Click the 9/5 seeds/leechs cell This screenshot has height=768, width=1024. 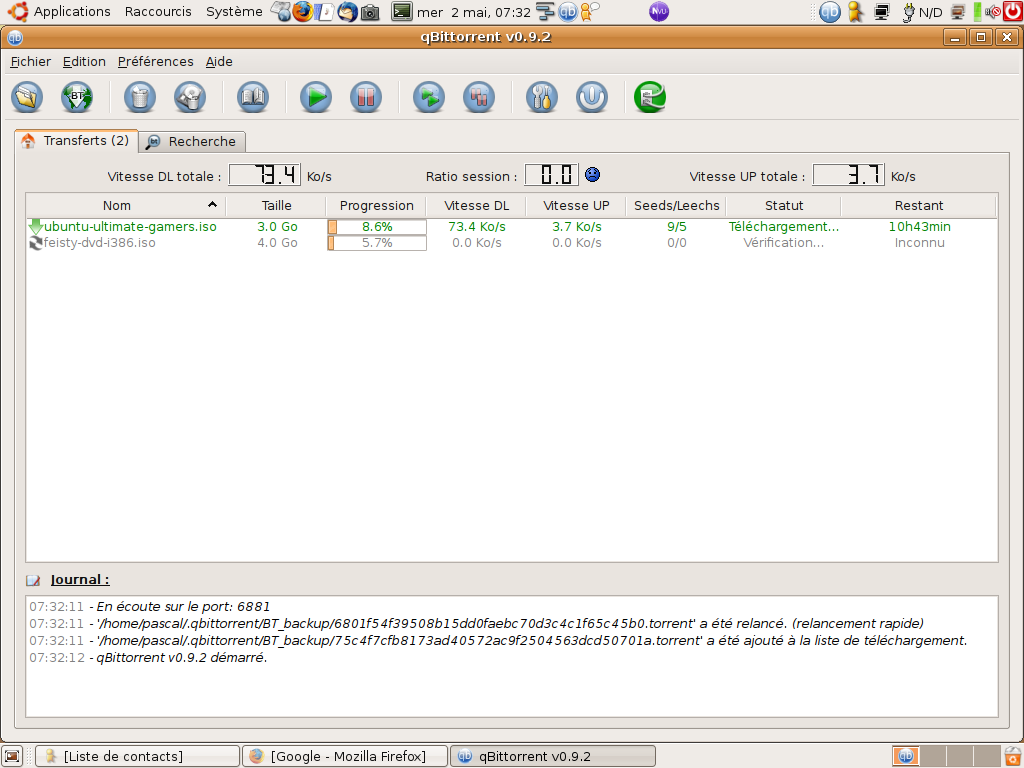pyautogui.click(x=677, y=227)
